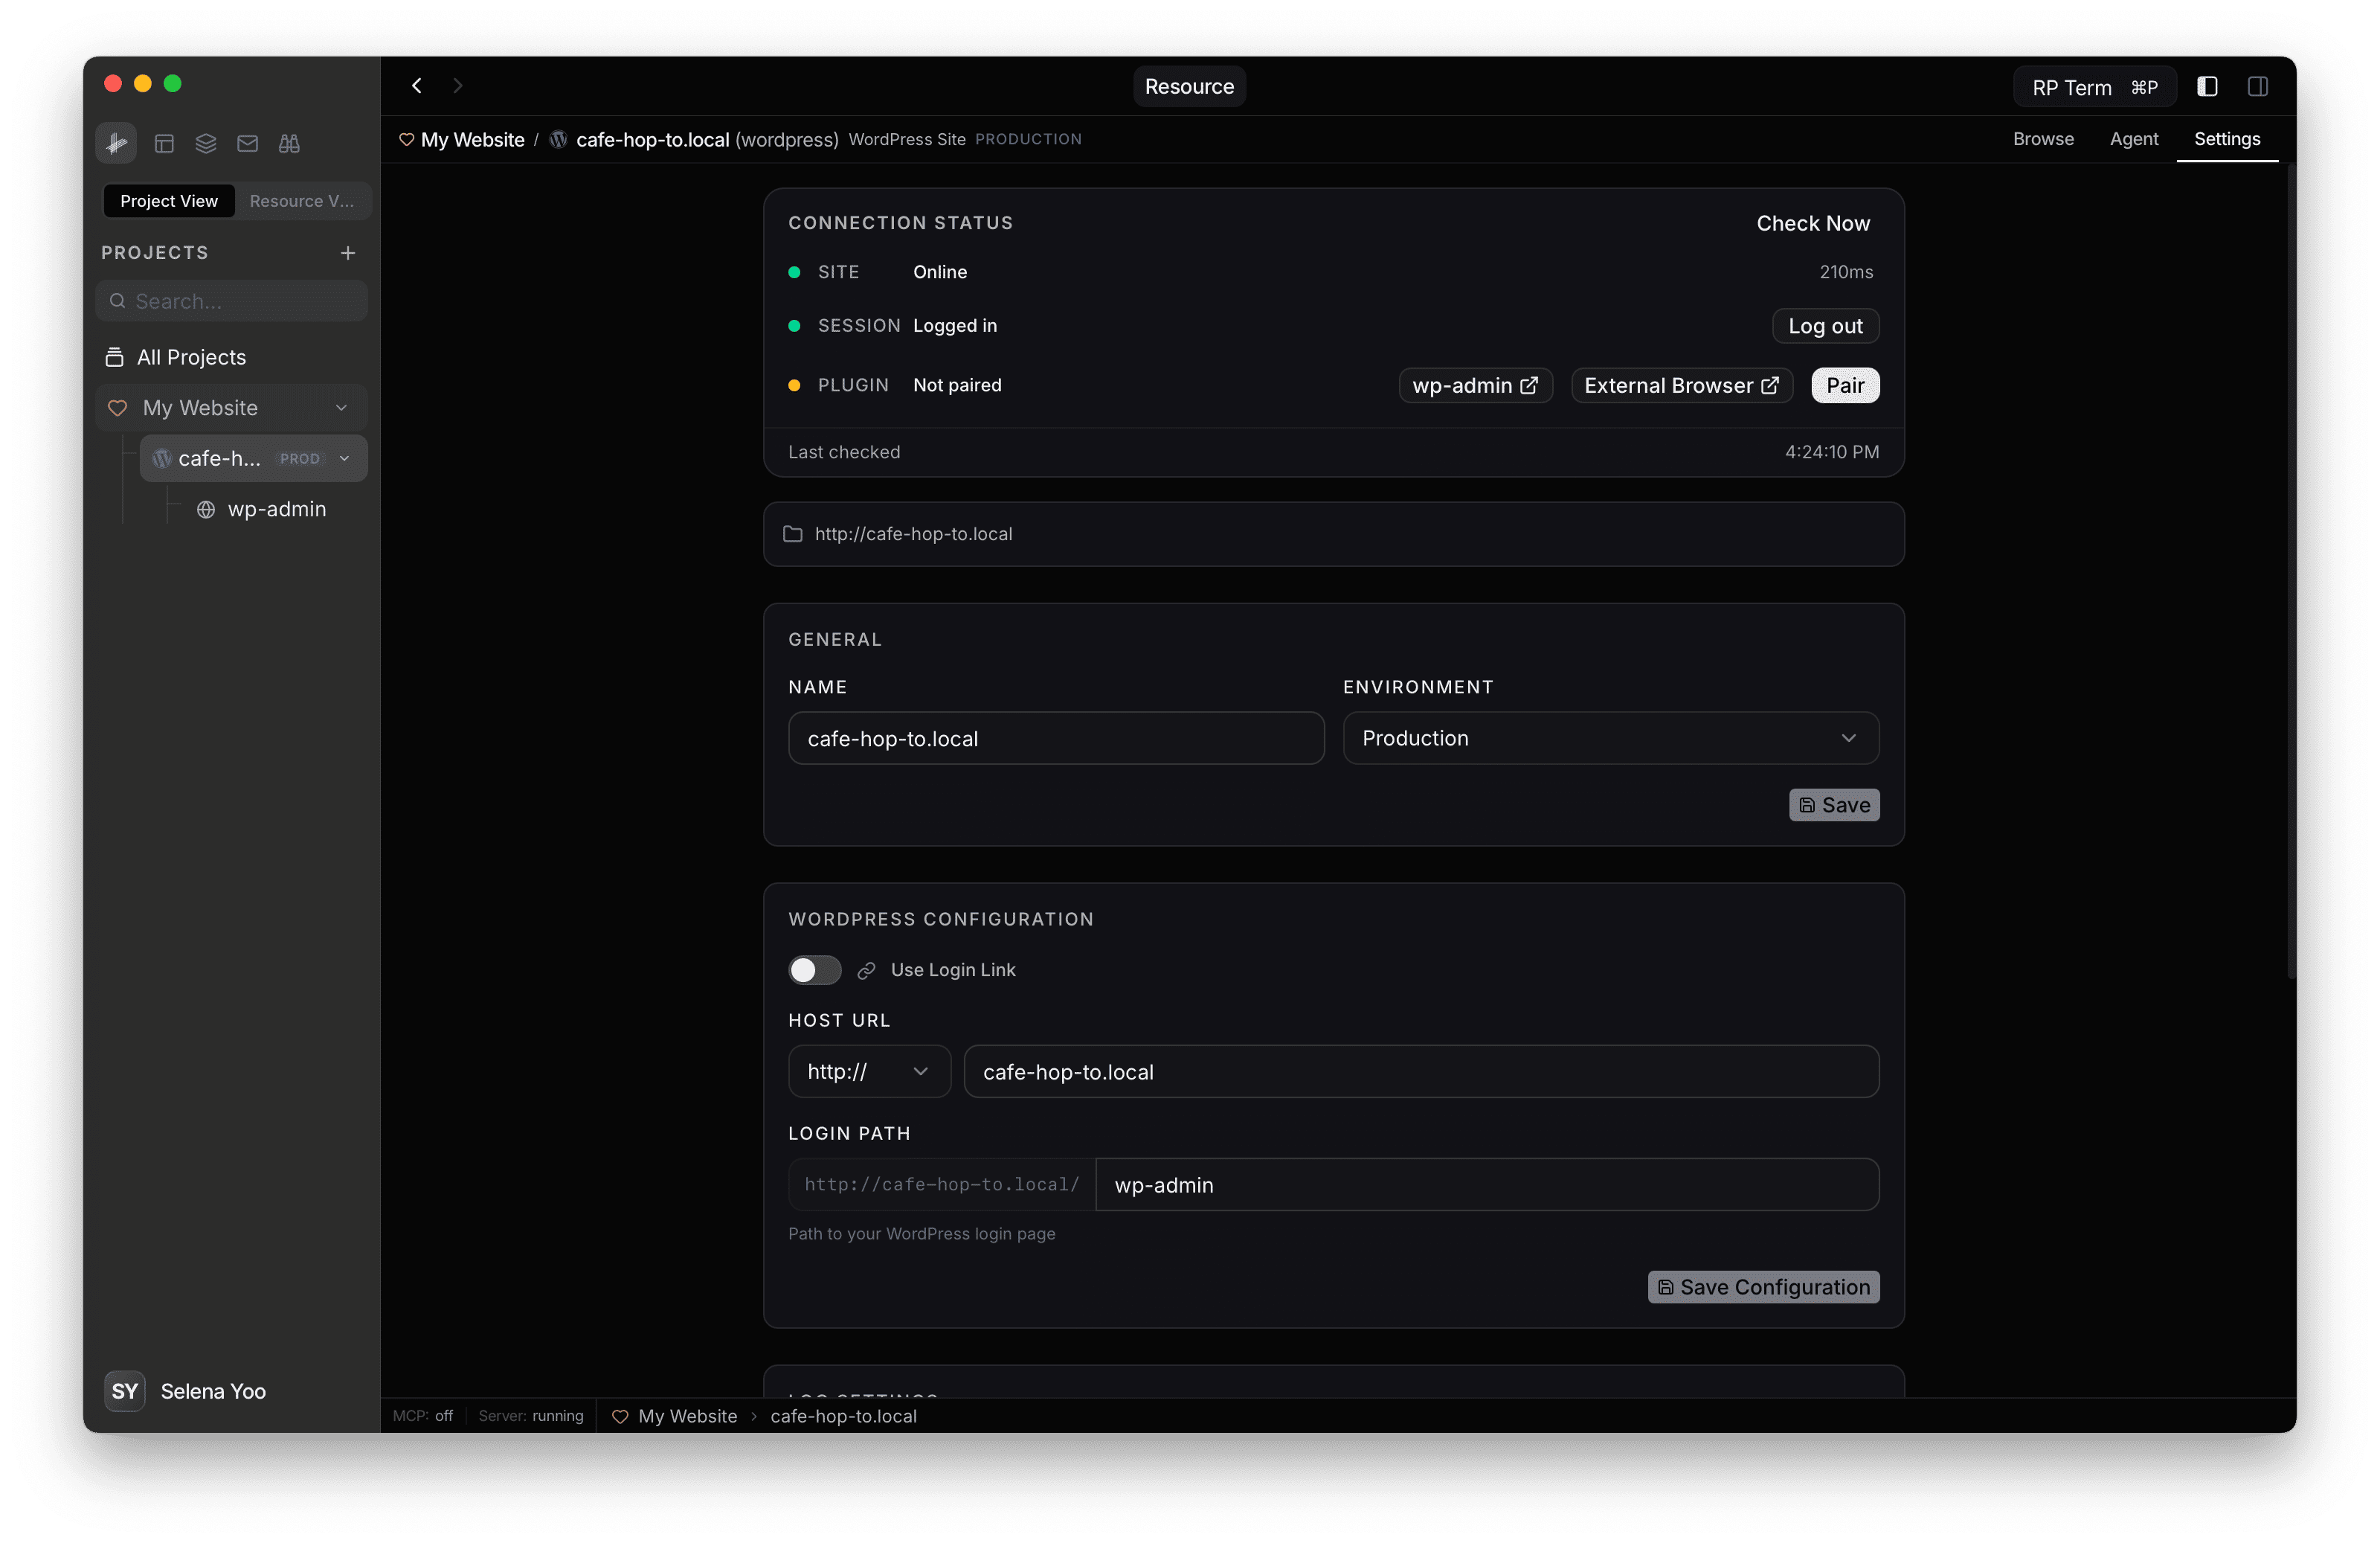Click the binoculars icon in the top sidebar
2380x1543 pixels.
pos(288,143)
